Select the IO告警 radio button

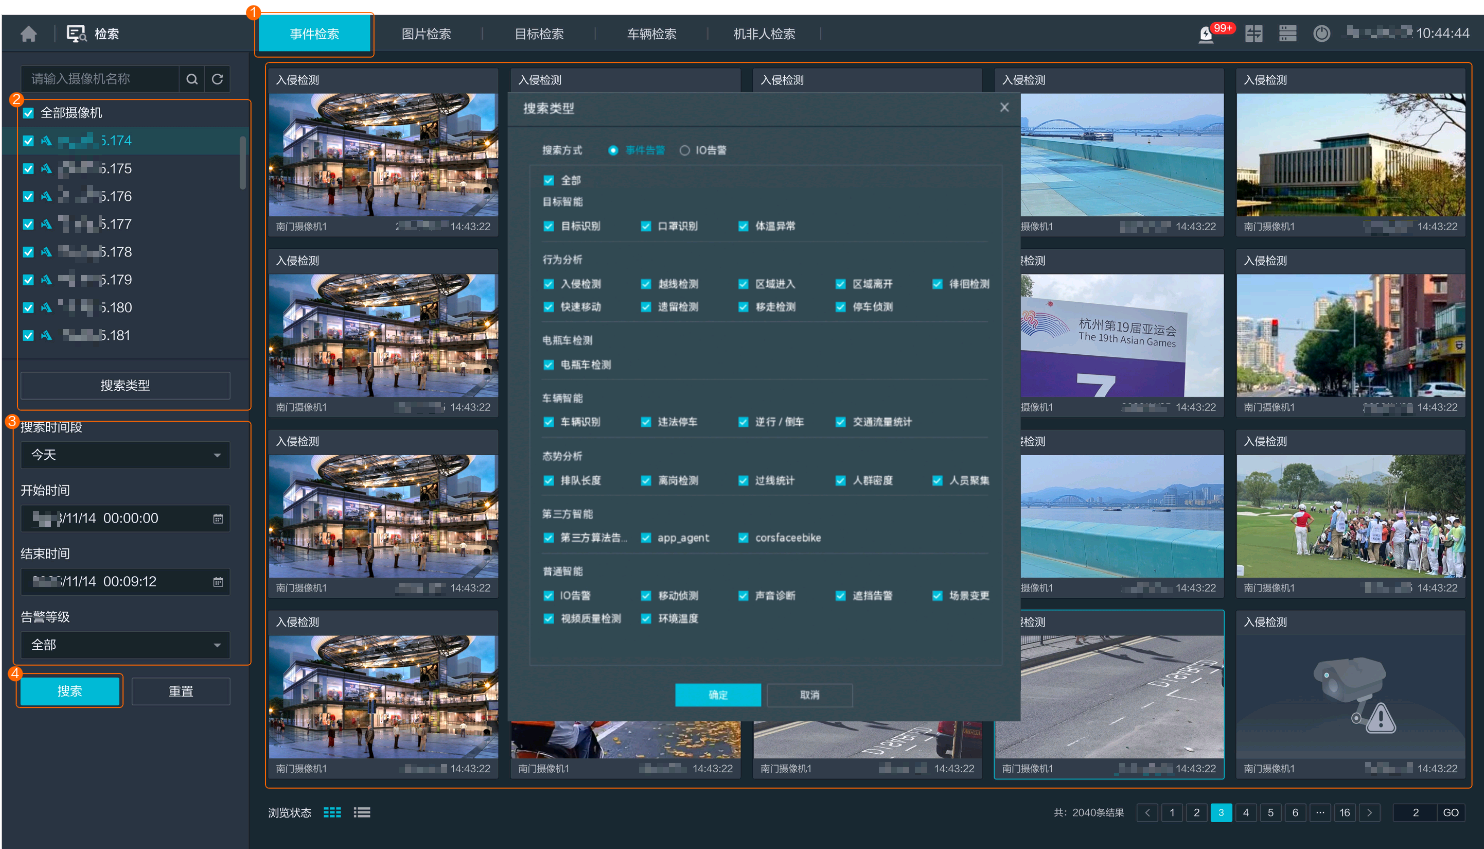tap(685, 151)
